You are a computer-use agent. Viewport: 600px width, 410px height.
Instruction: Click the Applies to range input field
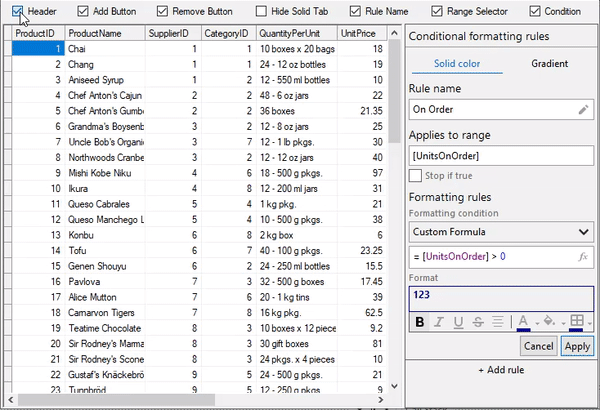tap(501, 155)
